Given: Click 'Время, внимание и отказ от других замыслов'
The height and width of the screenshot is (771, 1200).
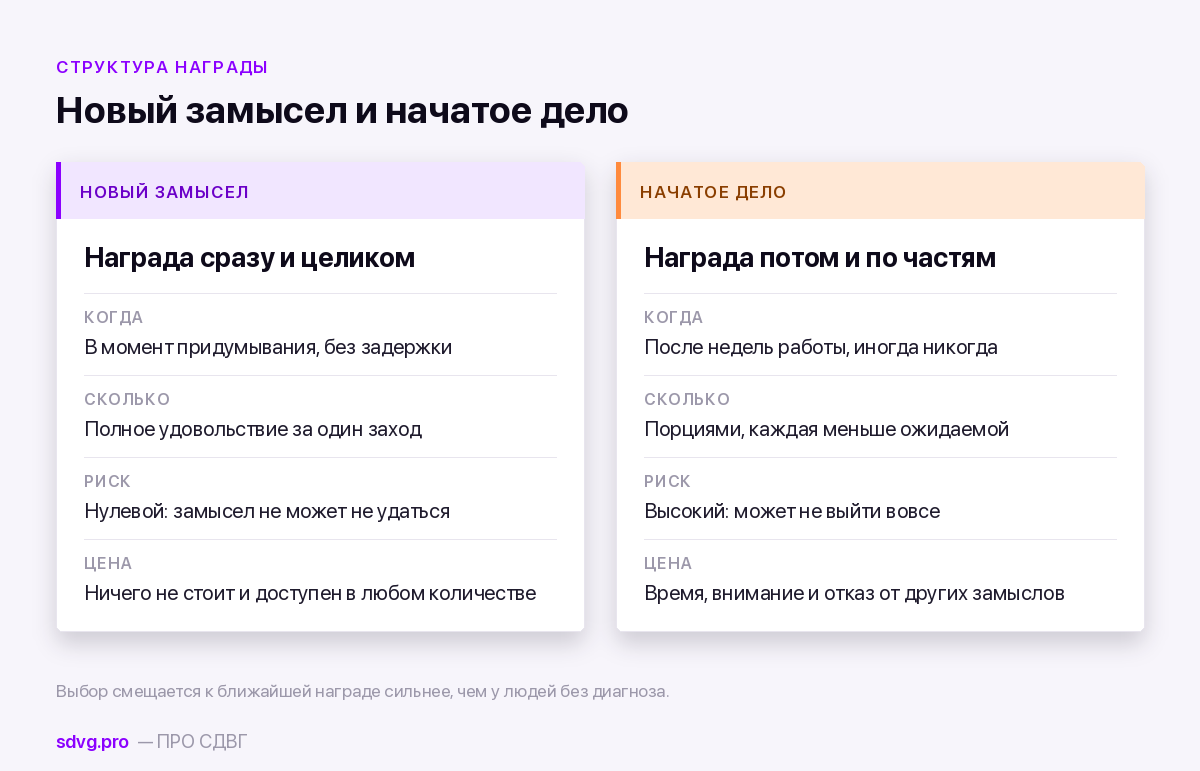Looking at the screenshot, I should coord(854,594).
